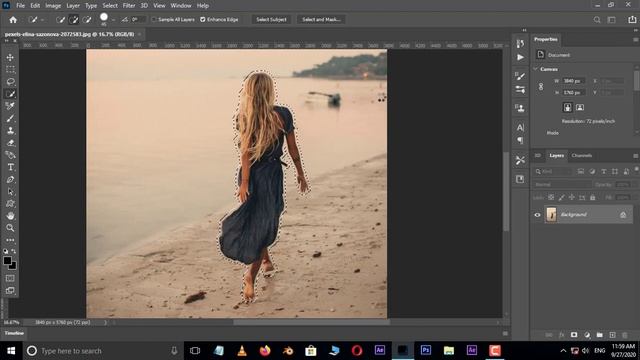
Task: Open the Character panel icon
Action: (x=520, y=127)
